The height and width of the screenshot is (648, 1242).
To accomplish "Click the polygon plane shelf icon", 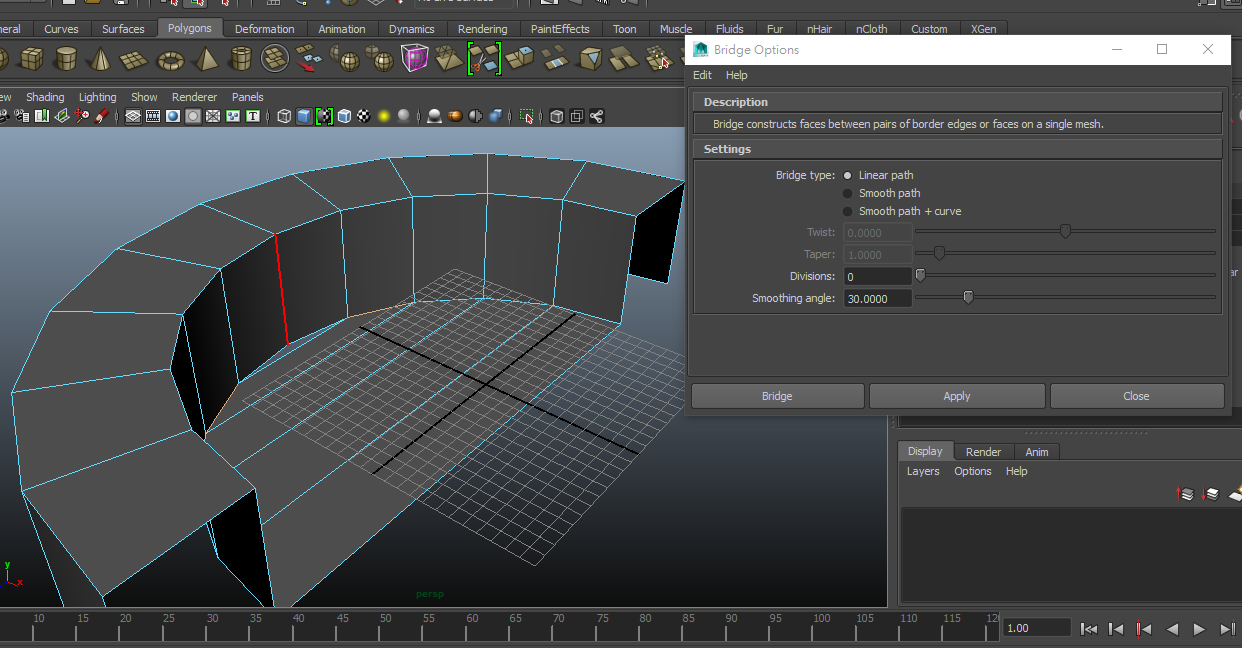I will coord(135,58).
